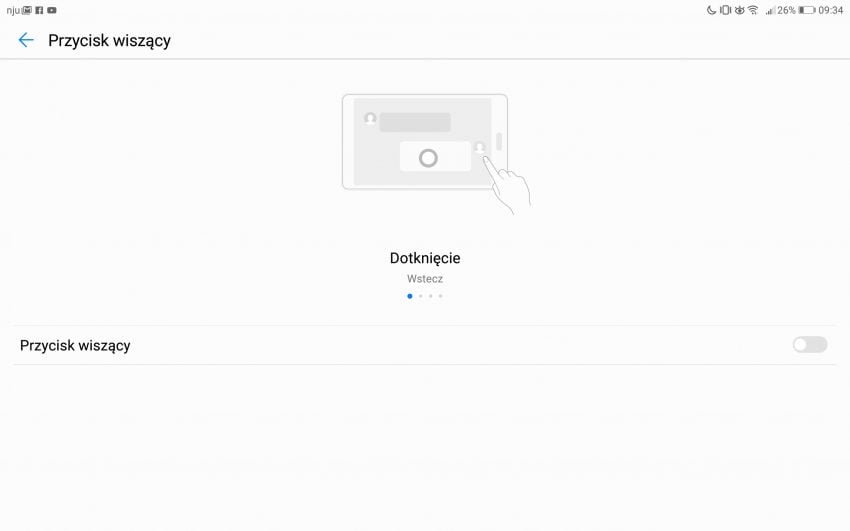Tap the Przycisk wiszący settings row label
This screenshot has width=850, height=531.
coord(75,345)
